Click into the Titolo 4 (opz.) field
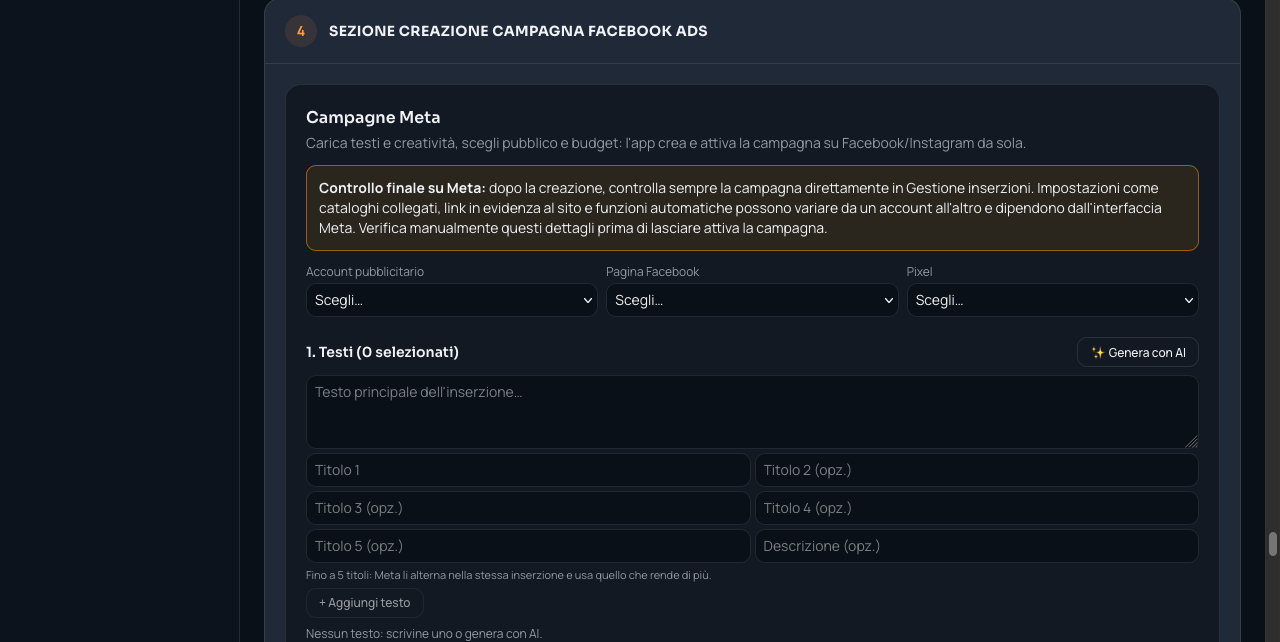This screenshot has height=642, width=1280. coord(976,508)
